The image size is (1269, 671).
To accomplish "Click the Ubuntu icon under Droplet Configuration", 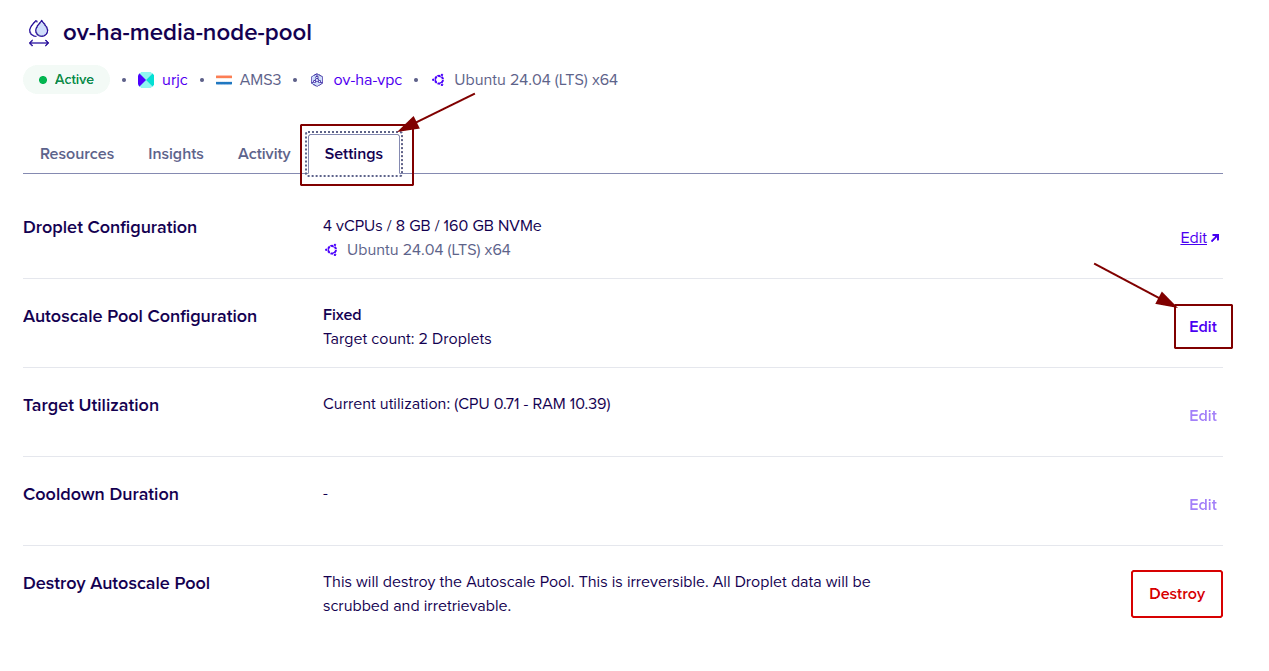I will tap(330, 249).
